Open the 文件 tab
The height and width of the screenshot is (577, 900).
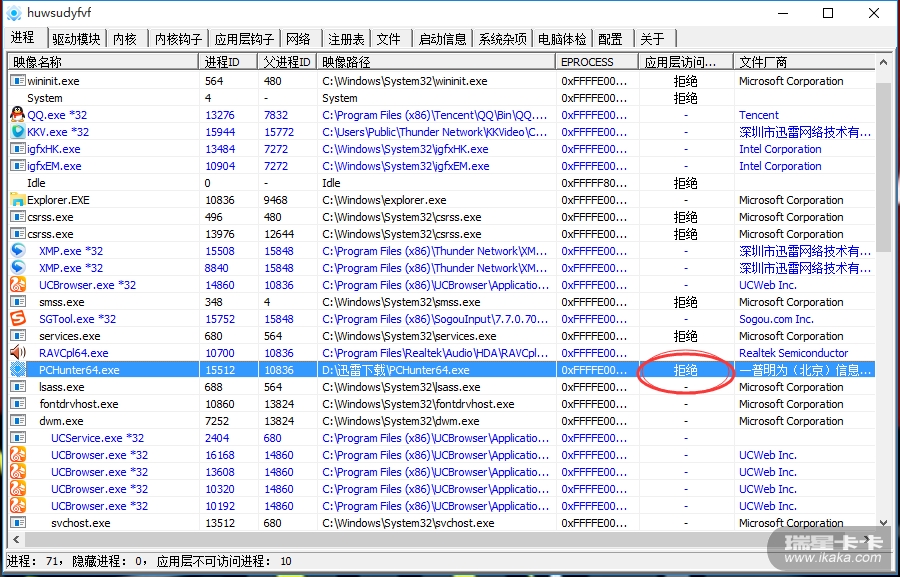389,39
